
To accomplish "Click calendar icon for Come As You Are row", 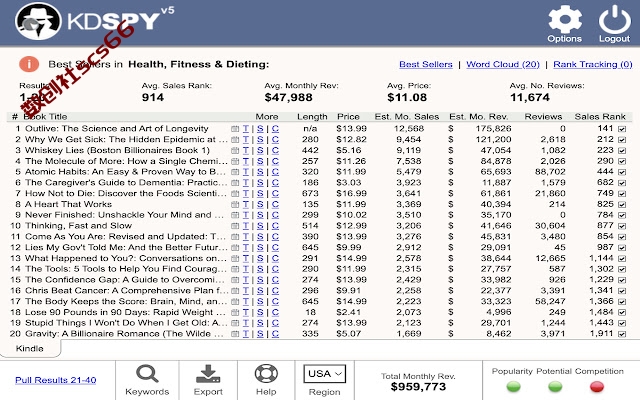I will coord(235,237).
